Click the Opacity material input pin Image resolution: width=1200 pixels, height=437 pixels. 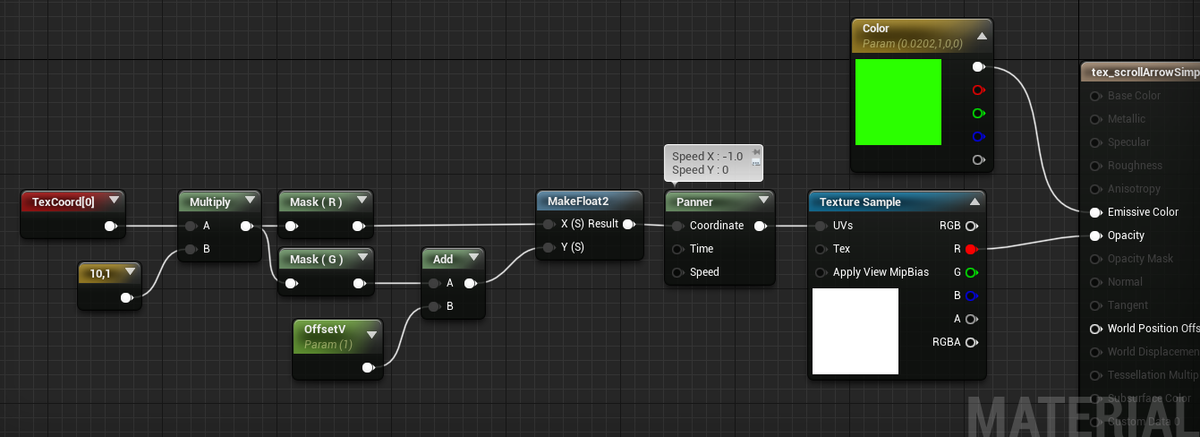coord(1096,236)
